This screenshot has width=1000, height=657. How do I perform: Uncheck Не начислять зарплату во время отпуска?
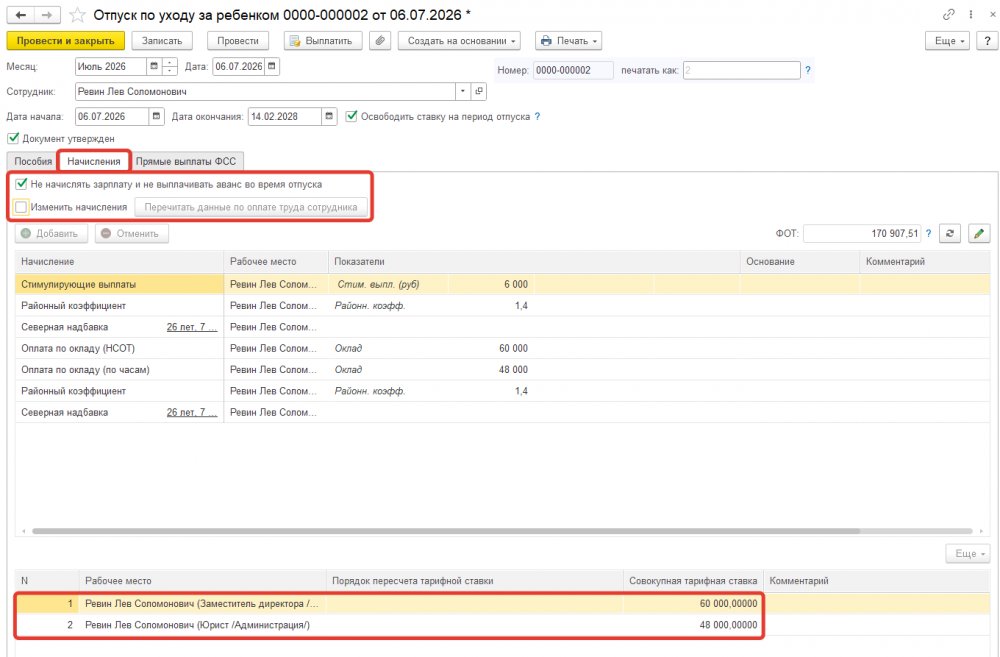pyautogui.click(x=21, y=184)
